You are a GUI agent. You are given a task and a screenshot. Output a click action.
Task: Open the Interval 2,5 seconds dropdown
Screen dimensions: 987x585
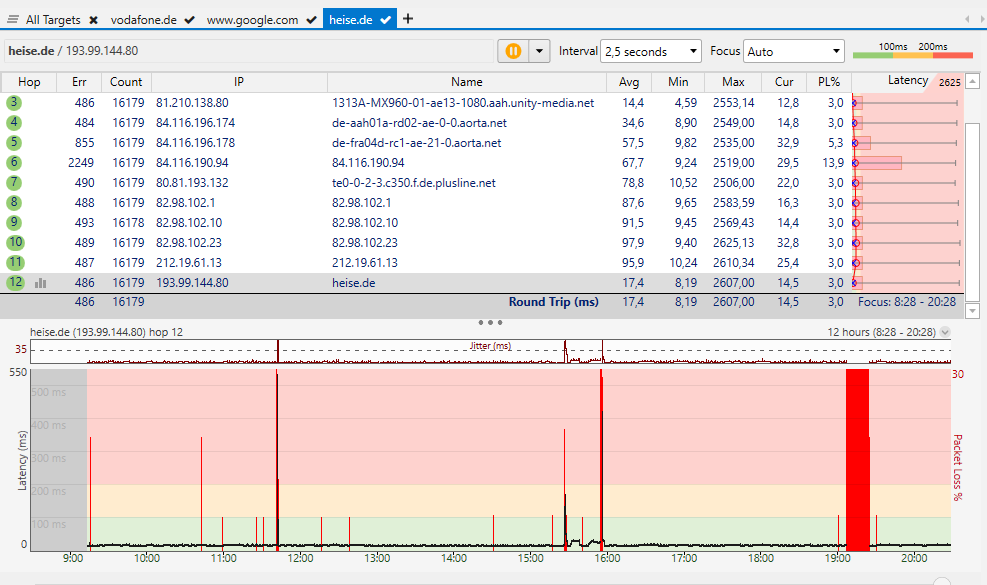tap(651, 51)
